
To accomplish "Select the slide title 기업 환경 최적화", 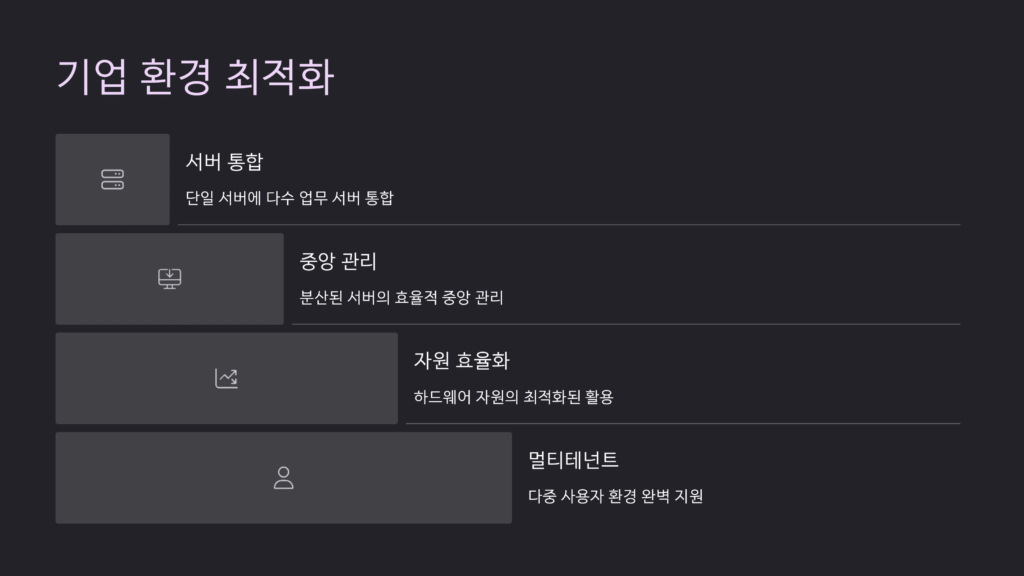I will coord(195,77).
